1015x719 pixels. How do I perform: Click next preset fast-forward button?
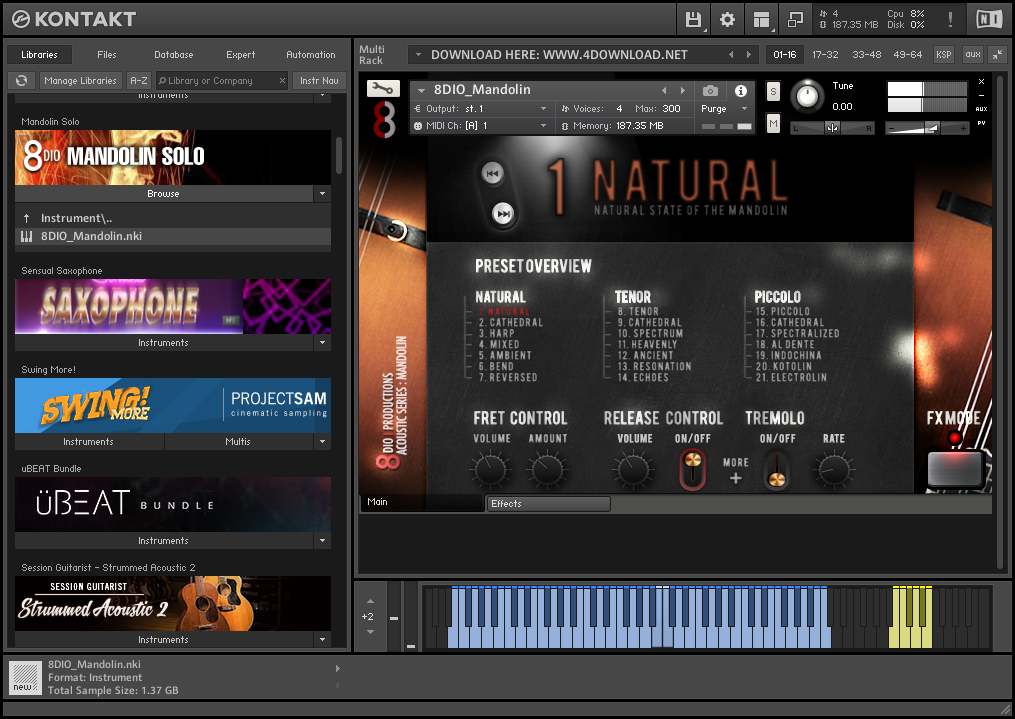pyautogui.click(x=503, y=214)
